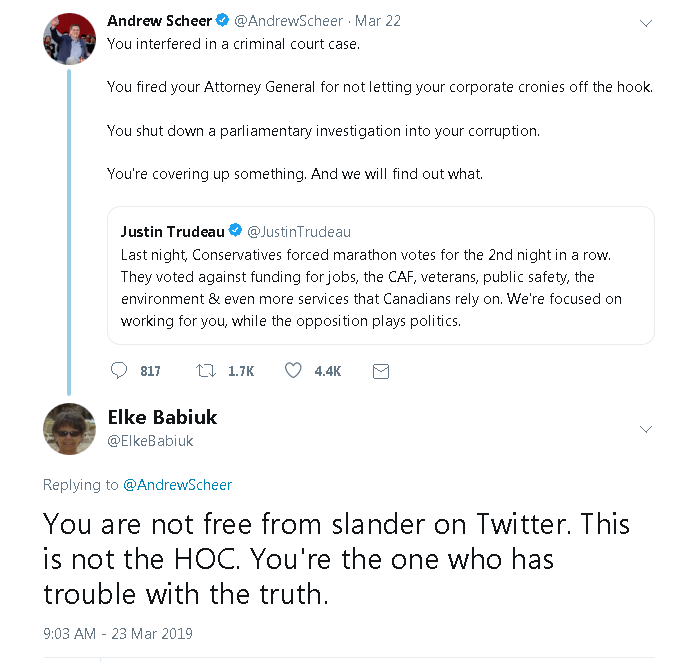Open Elke Babiuk's profile picture
Screen dimensions: 698x662
(x=69, y=429)
